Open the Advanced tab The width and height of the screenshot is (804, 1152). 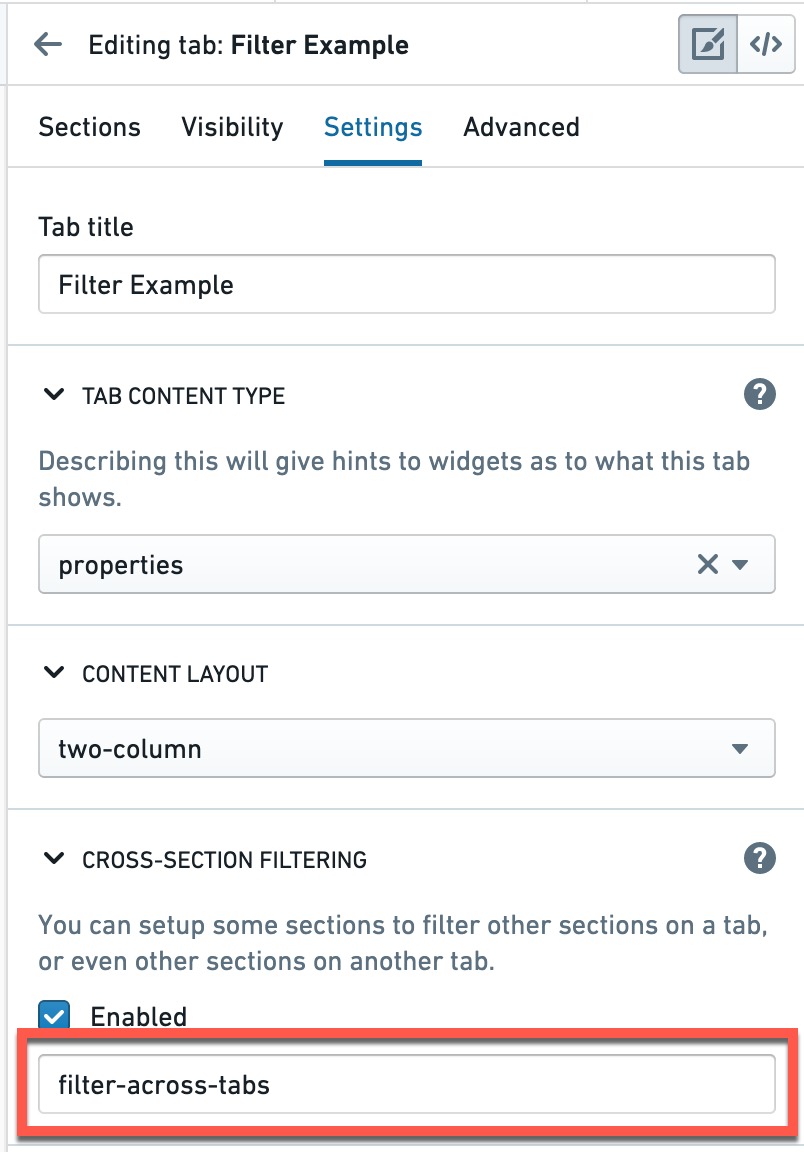coord(521,127)
